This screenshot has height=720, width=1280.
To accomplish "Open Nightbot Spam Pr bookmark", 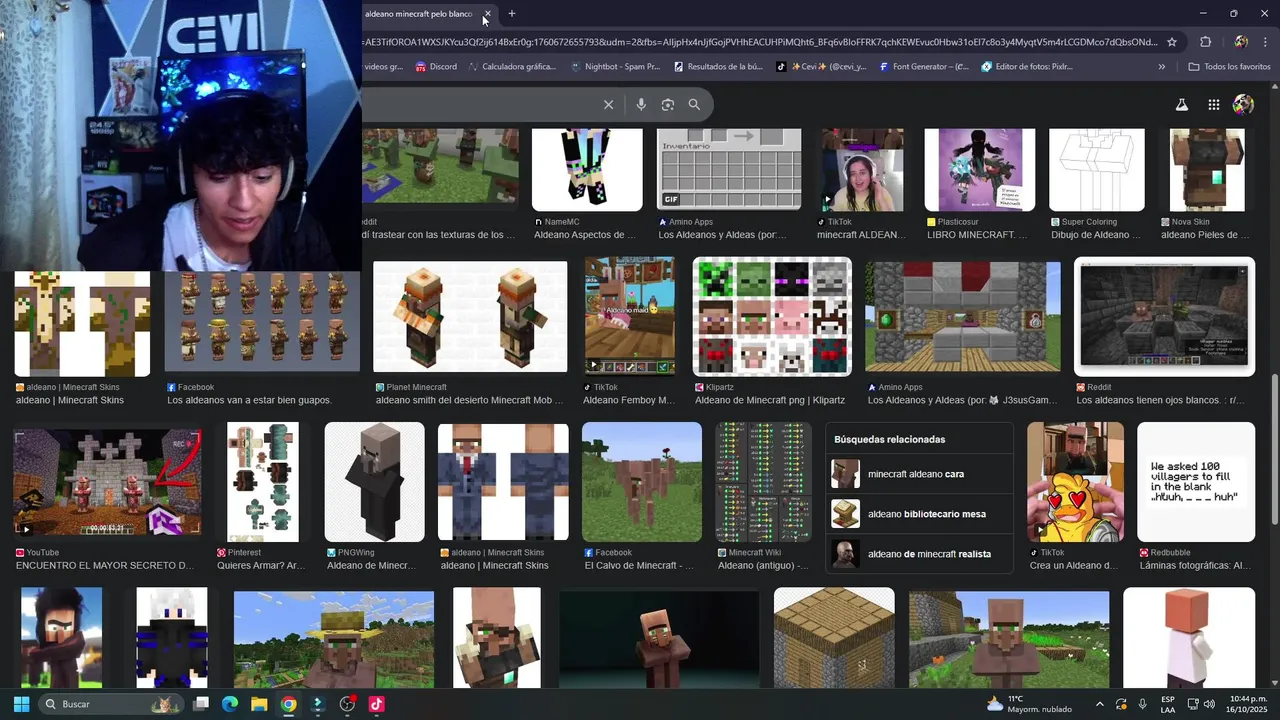I will pos(615,67).
